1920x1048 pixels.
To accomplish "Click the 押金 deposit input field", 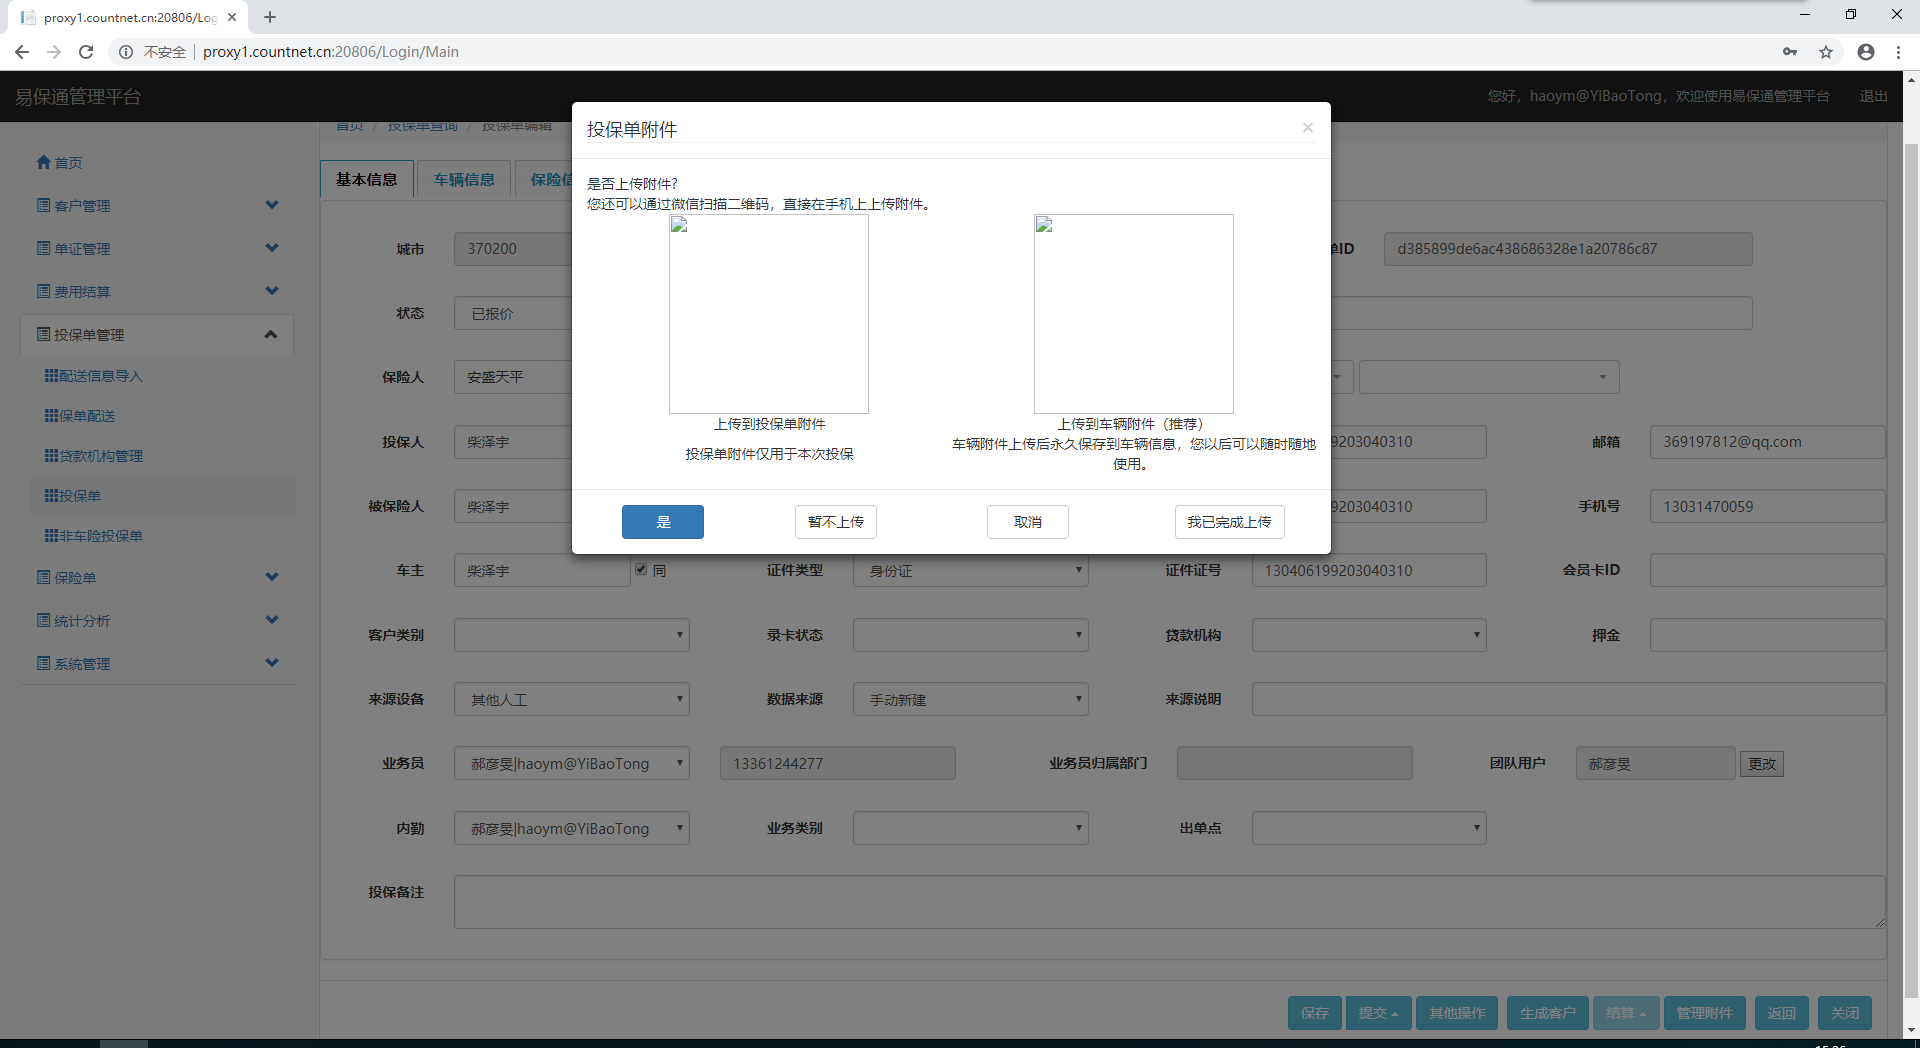I will pyautogui.click(x=1767, y=635).
